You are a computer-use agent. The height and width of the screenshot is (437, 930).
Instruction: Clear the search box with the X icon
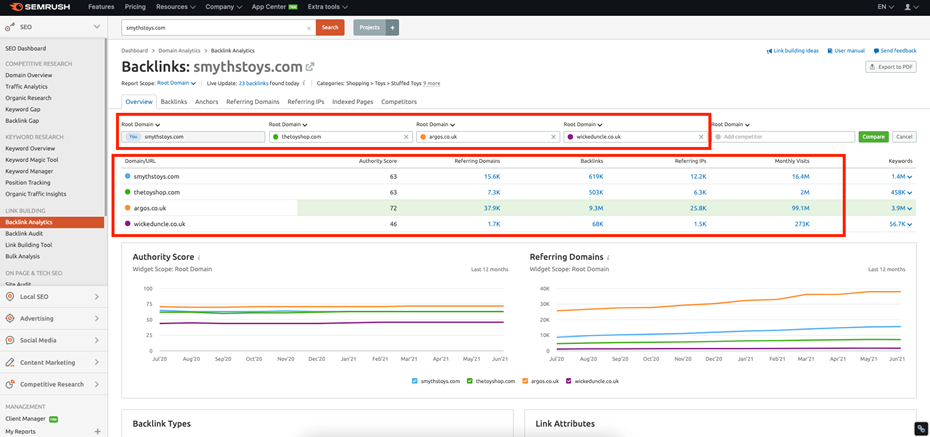point(309,28)
